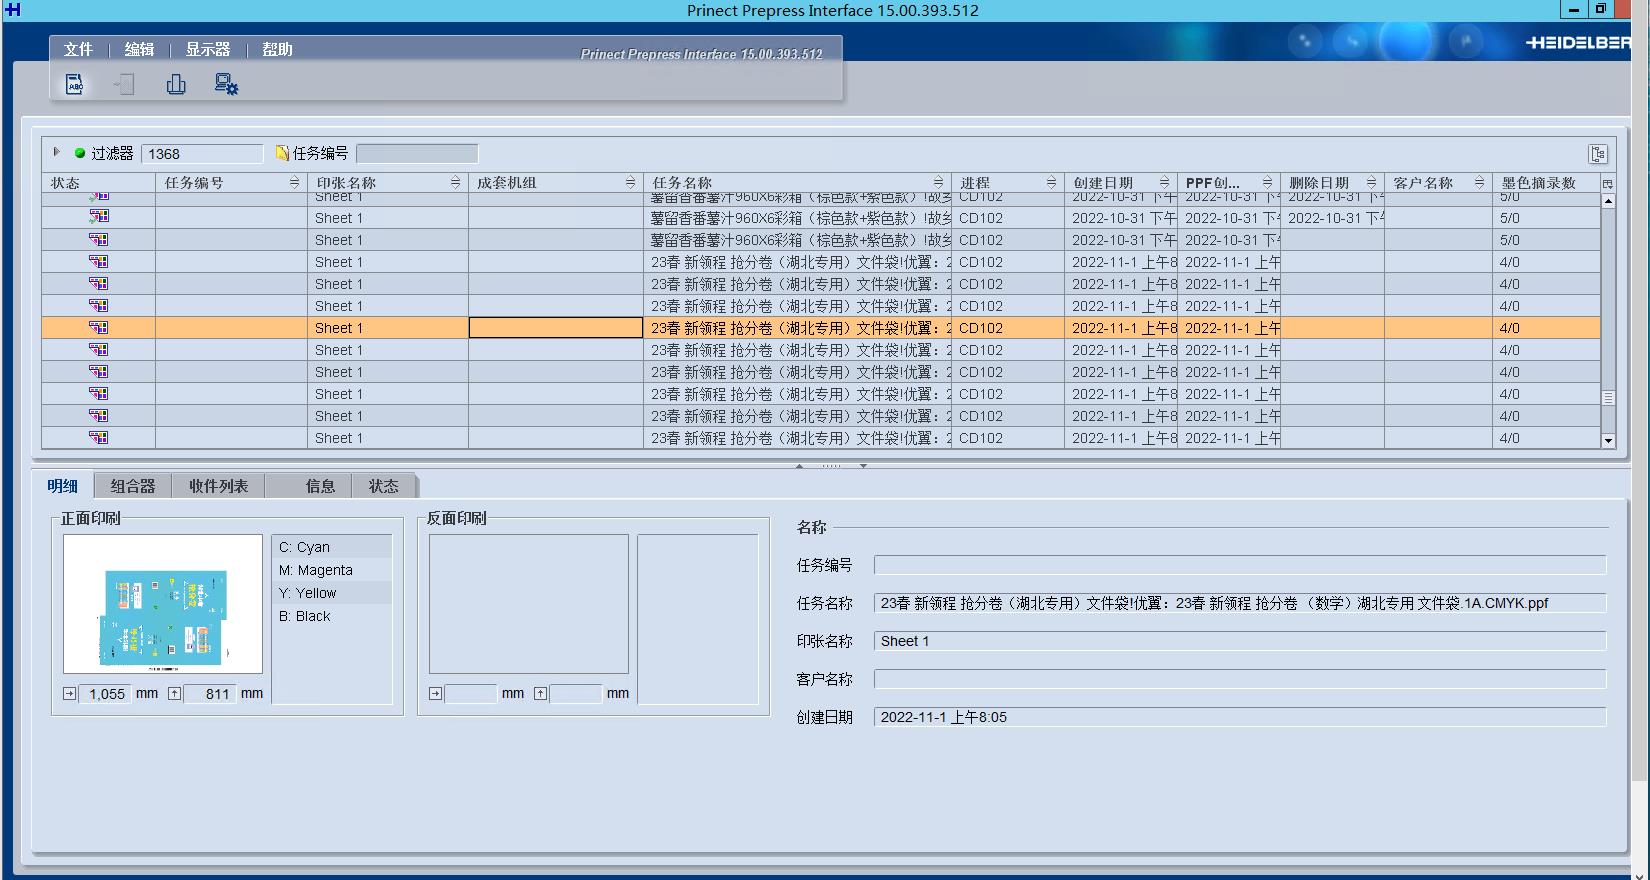Click the Heidelberg H icon in title bar
1650x880 pixels.
(x=12, y=10)
